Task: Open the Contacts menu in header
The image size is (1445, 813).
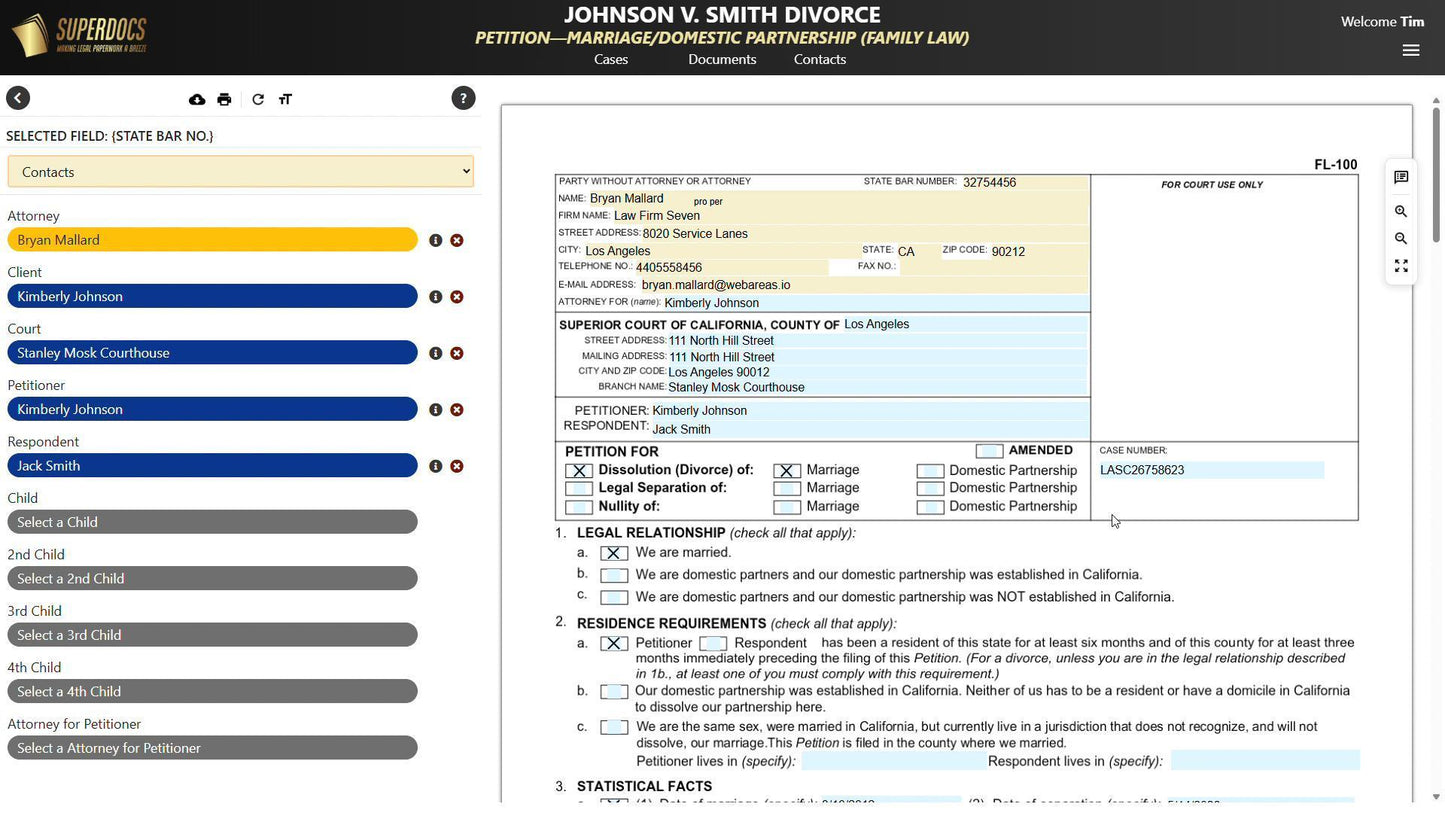Action: click(x=820, y=59)
